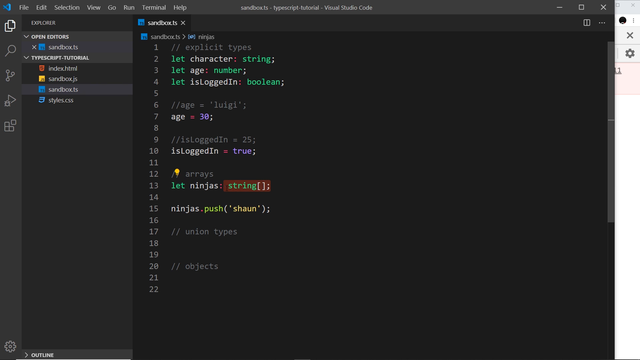
Task: Click the '// explicit types' comment
Action: [x=211, y=47]
